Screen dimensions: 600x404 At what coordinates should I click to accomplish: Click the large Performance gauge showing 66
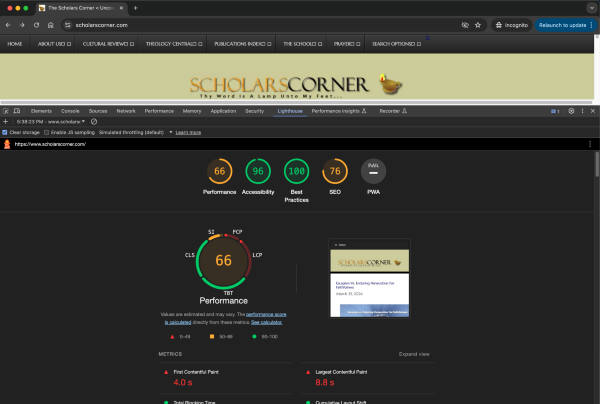click(223, 261)
